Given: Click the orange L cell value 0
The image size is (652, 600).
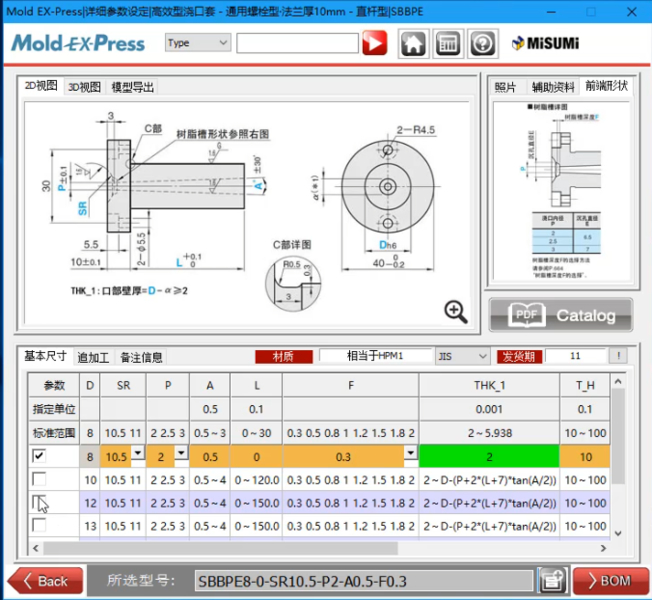Looking at the screenshot, I should tap(256, 457).
